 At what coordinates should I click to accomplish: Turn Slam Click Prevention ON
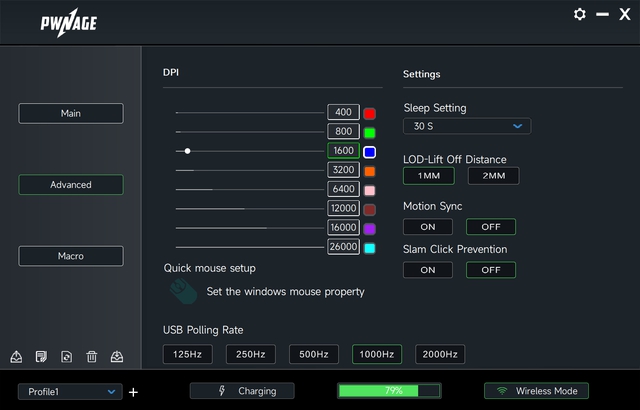(x=428, y=270)
